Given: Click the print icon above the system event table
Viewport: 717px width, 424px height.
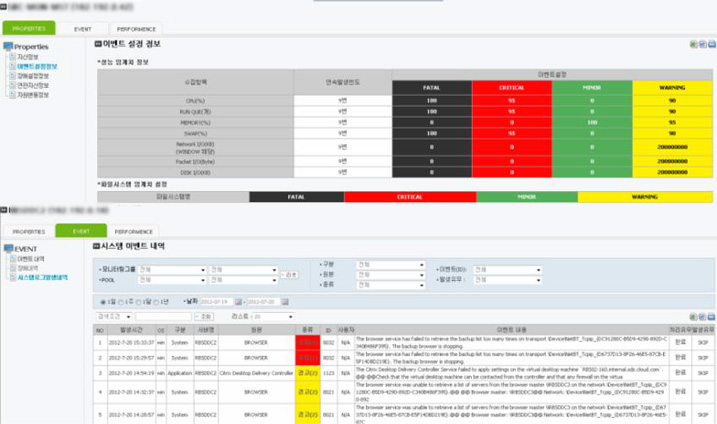Looking at the screenshot, I should point(712,317).
